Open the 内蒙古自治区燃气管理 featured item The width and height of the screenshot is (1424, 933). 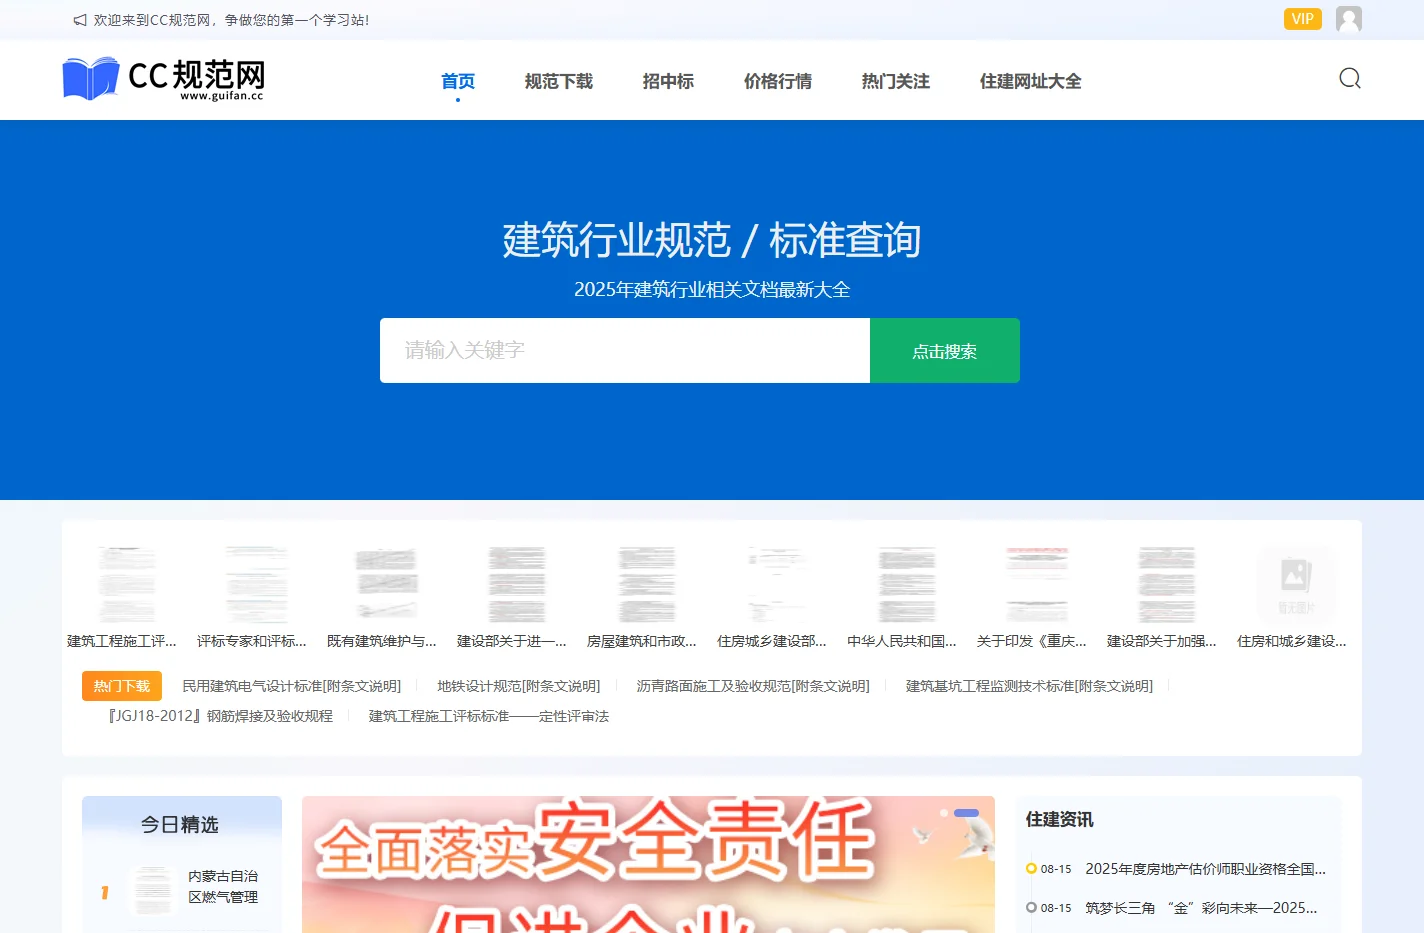point(223,887)
